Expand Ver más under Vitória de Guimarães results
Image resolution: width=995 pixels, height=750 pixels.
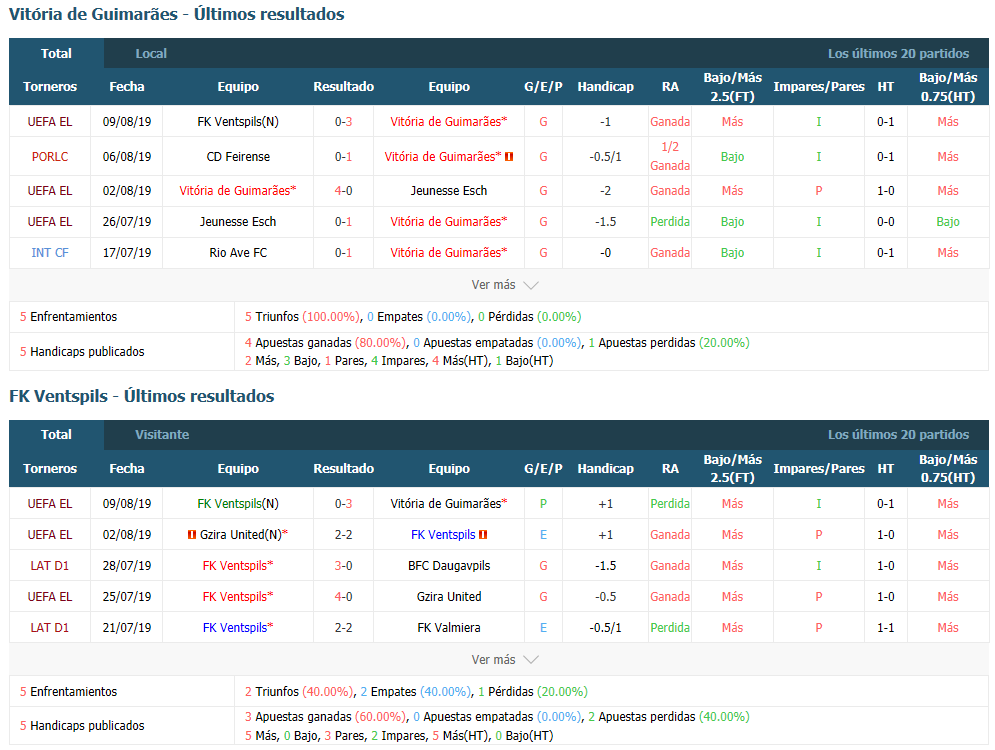pyautogui.click(x=504, y=285)
